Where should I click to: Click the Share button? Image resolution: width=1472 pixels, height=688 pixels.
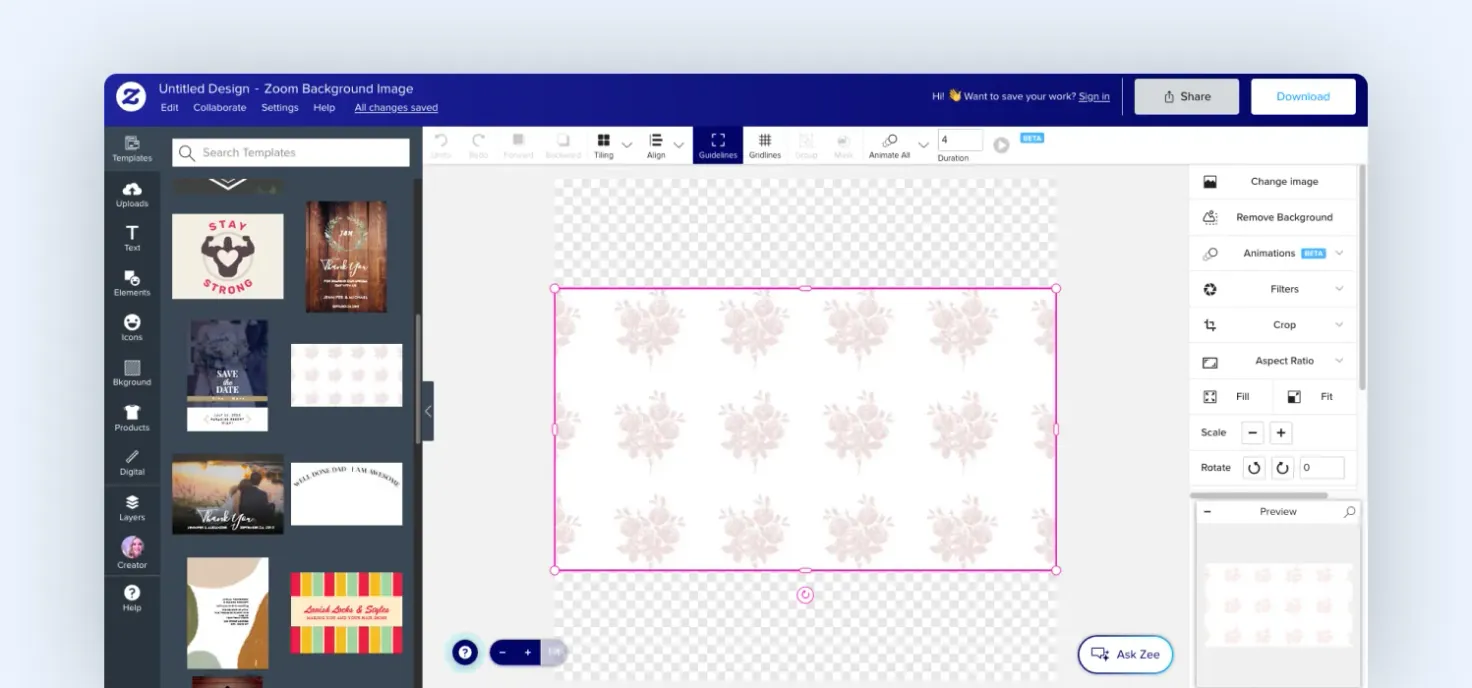(x=1187, y=97)
